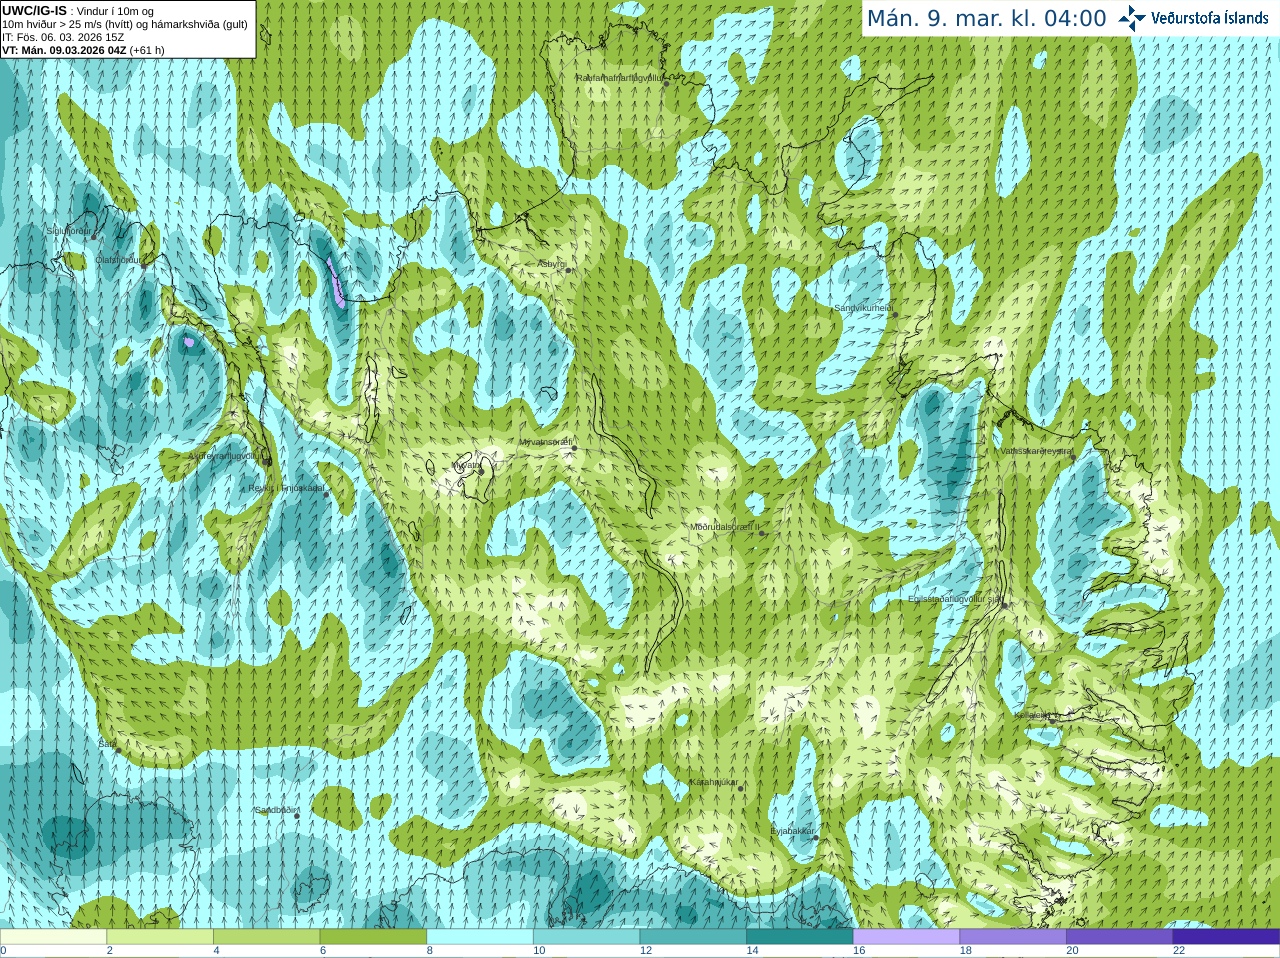Click the Siglufjörður station marker

92,237
